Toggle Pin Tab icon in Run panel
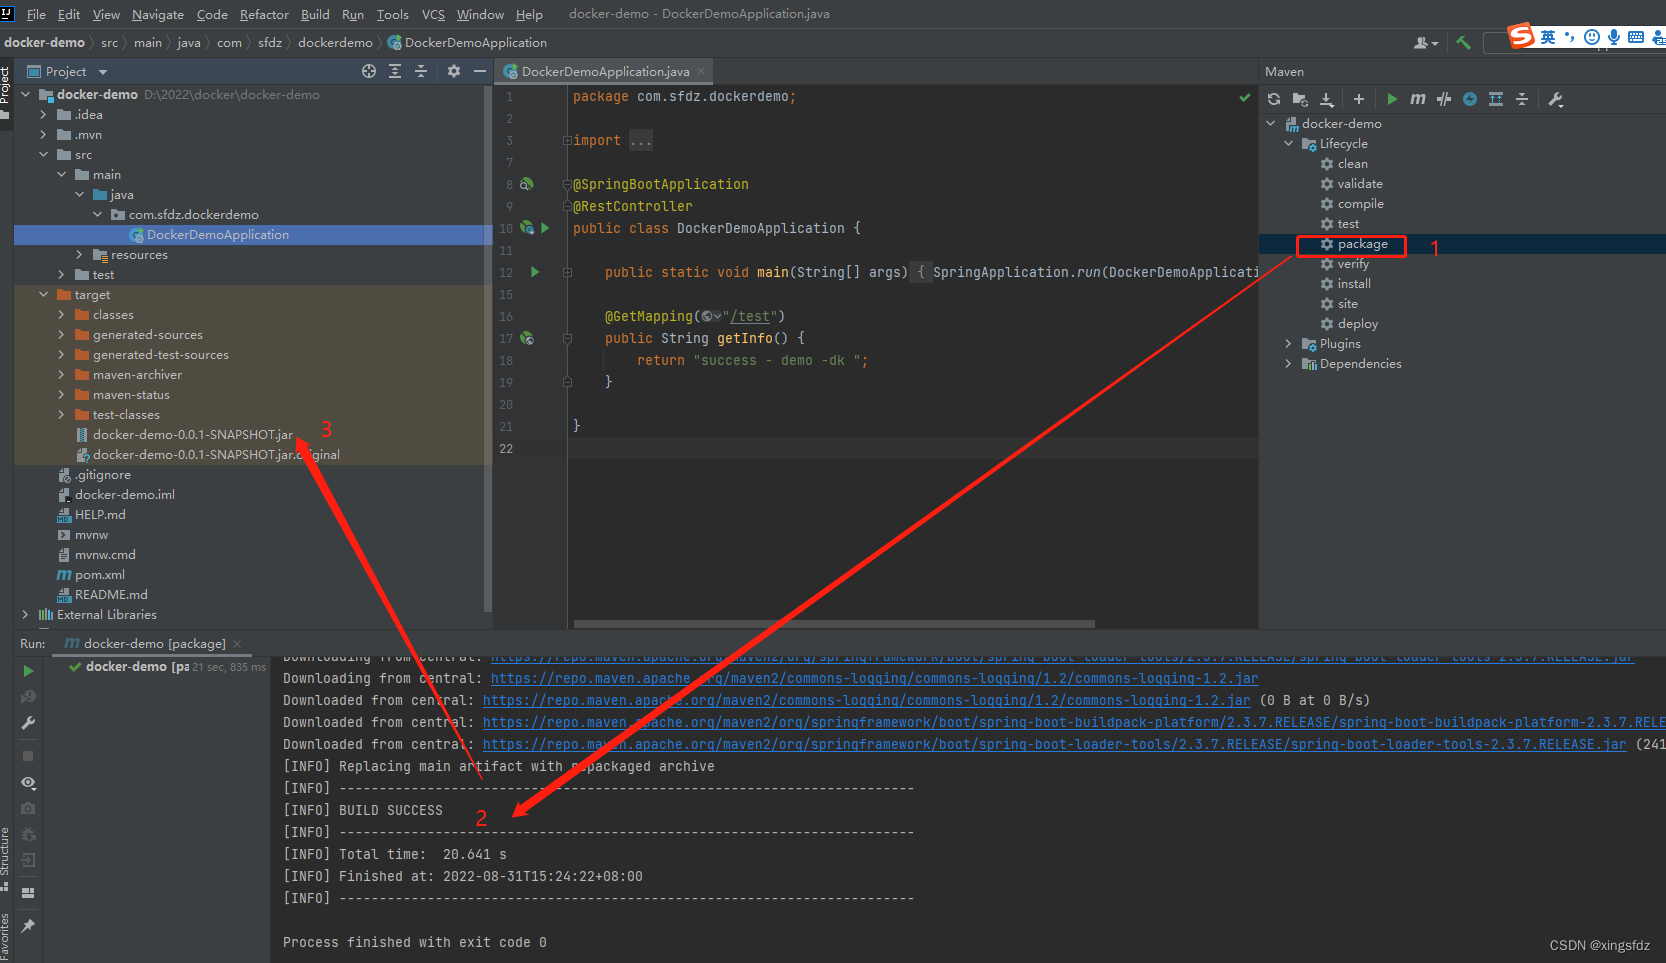This screenshot has height=963, width=1666. click(x=28, y=926)
